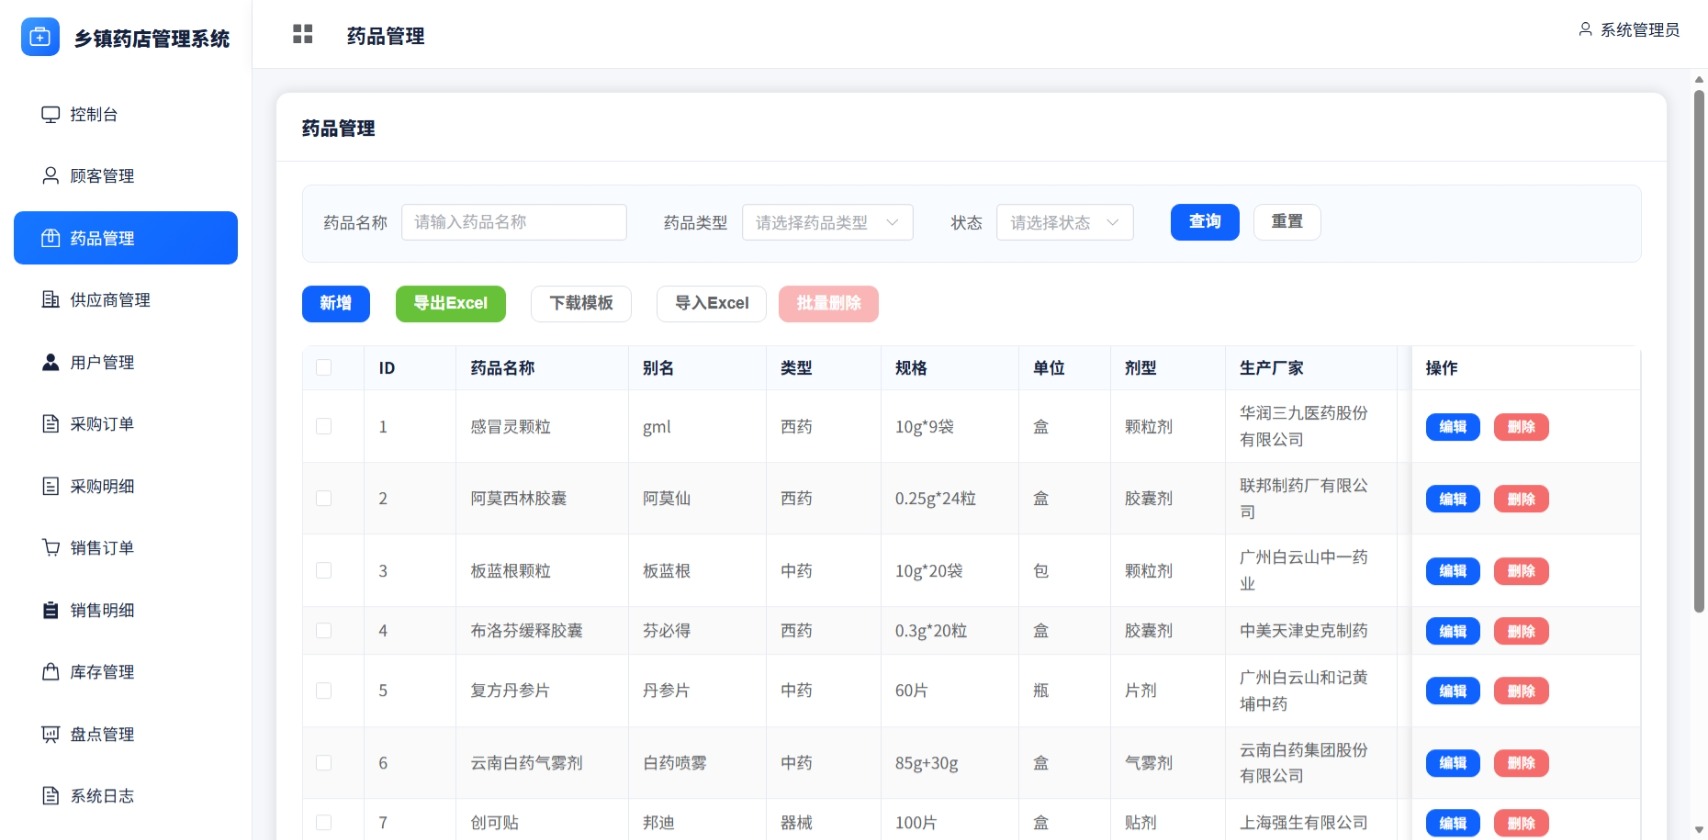Screen dimensions: 1708x840
Task: Delete the 阿莫西林胶囊 entry
Action: (x=1521, y=499)
